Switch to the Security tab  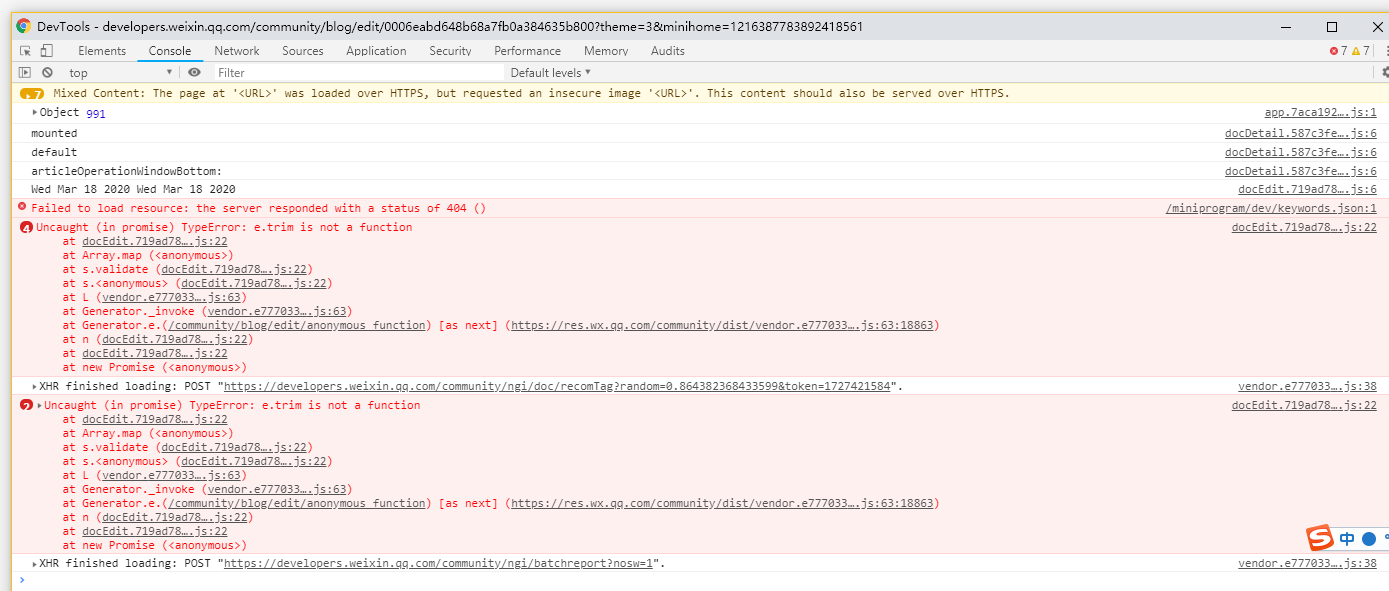(x=450, y=51)
